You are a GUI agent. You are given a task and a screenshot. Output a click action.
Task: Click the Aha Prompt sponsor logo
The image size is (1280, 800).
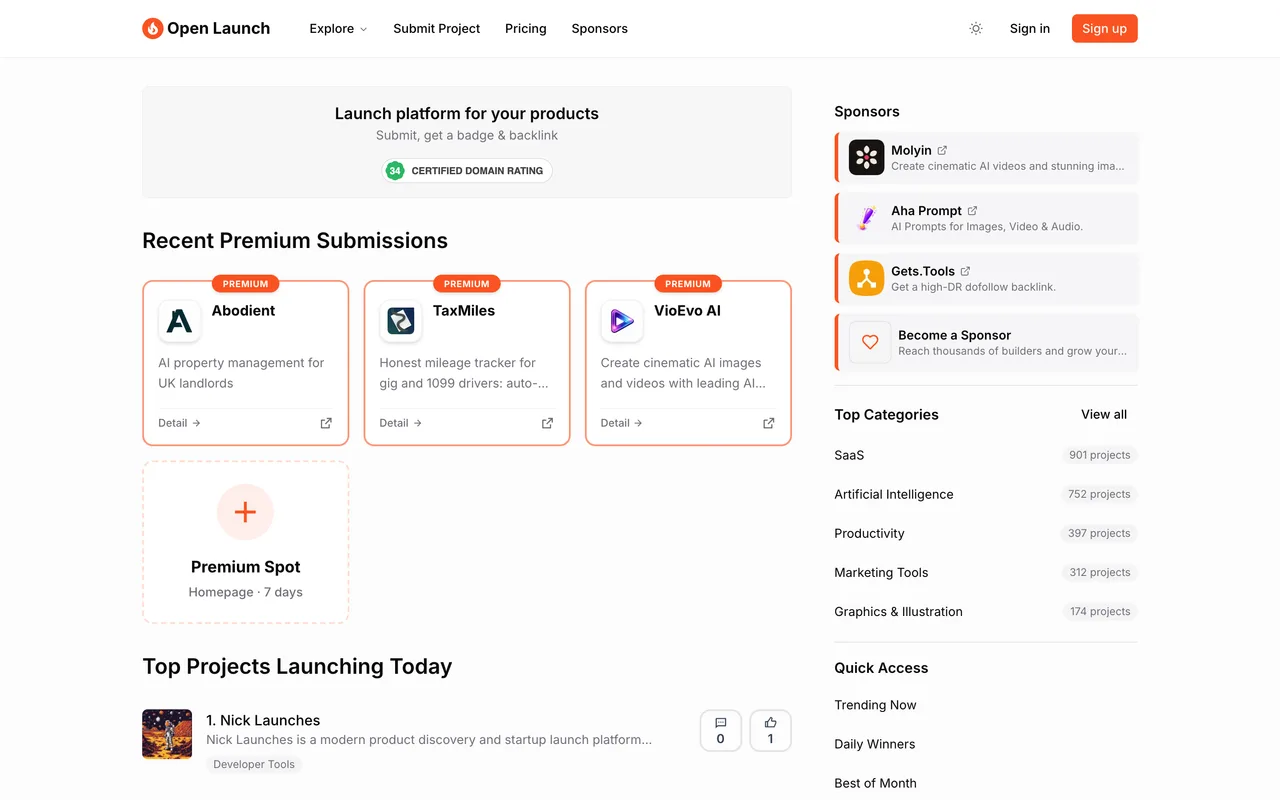[x=866, y=218]
